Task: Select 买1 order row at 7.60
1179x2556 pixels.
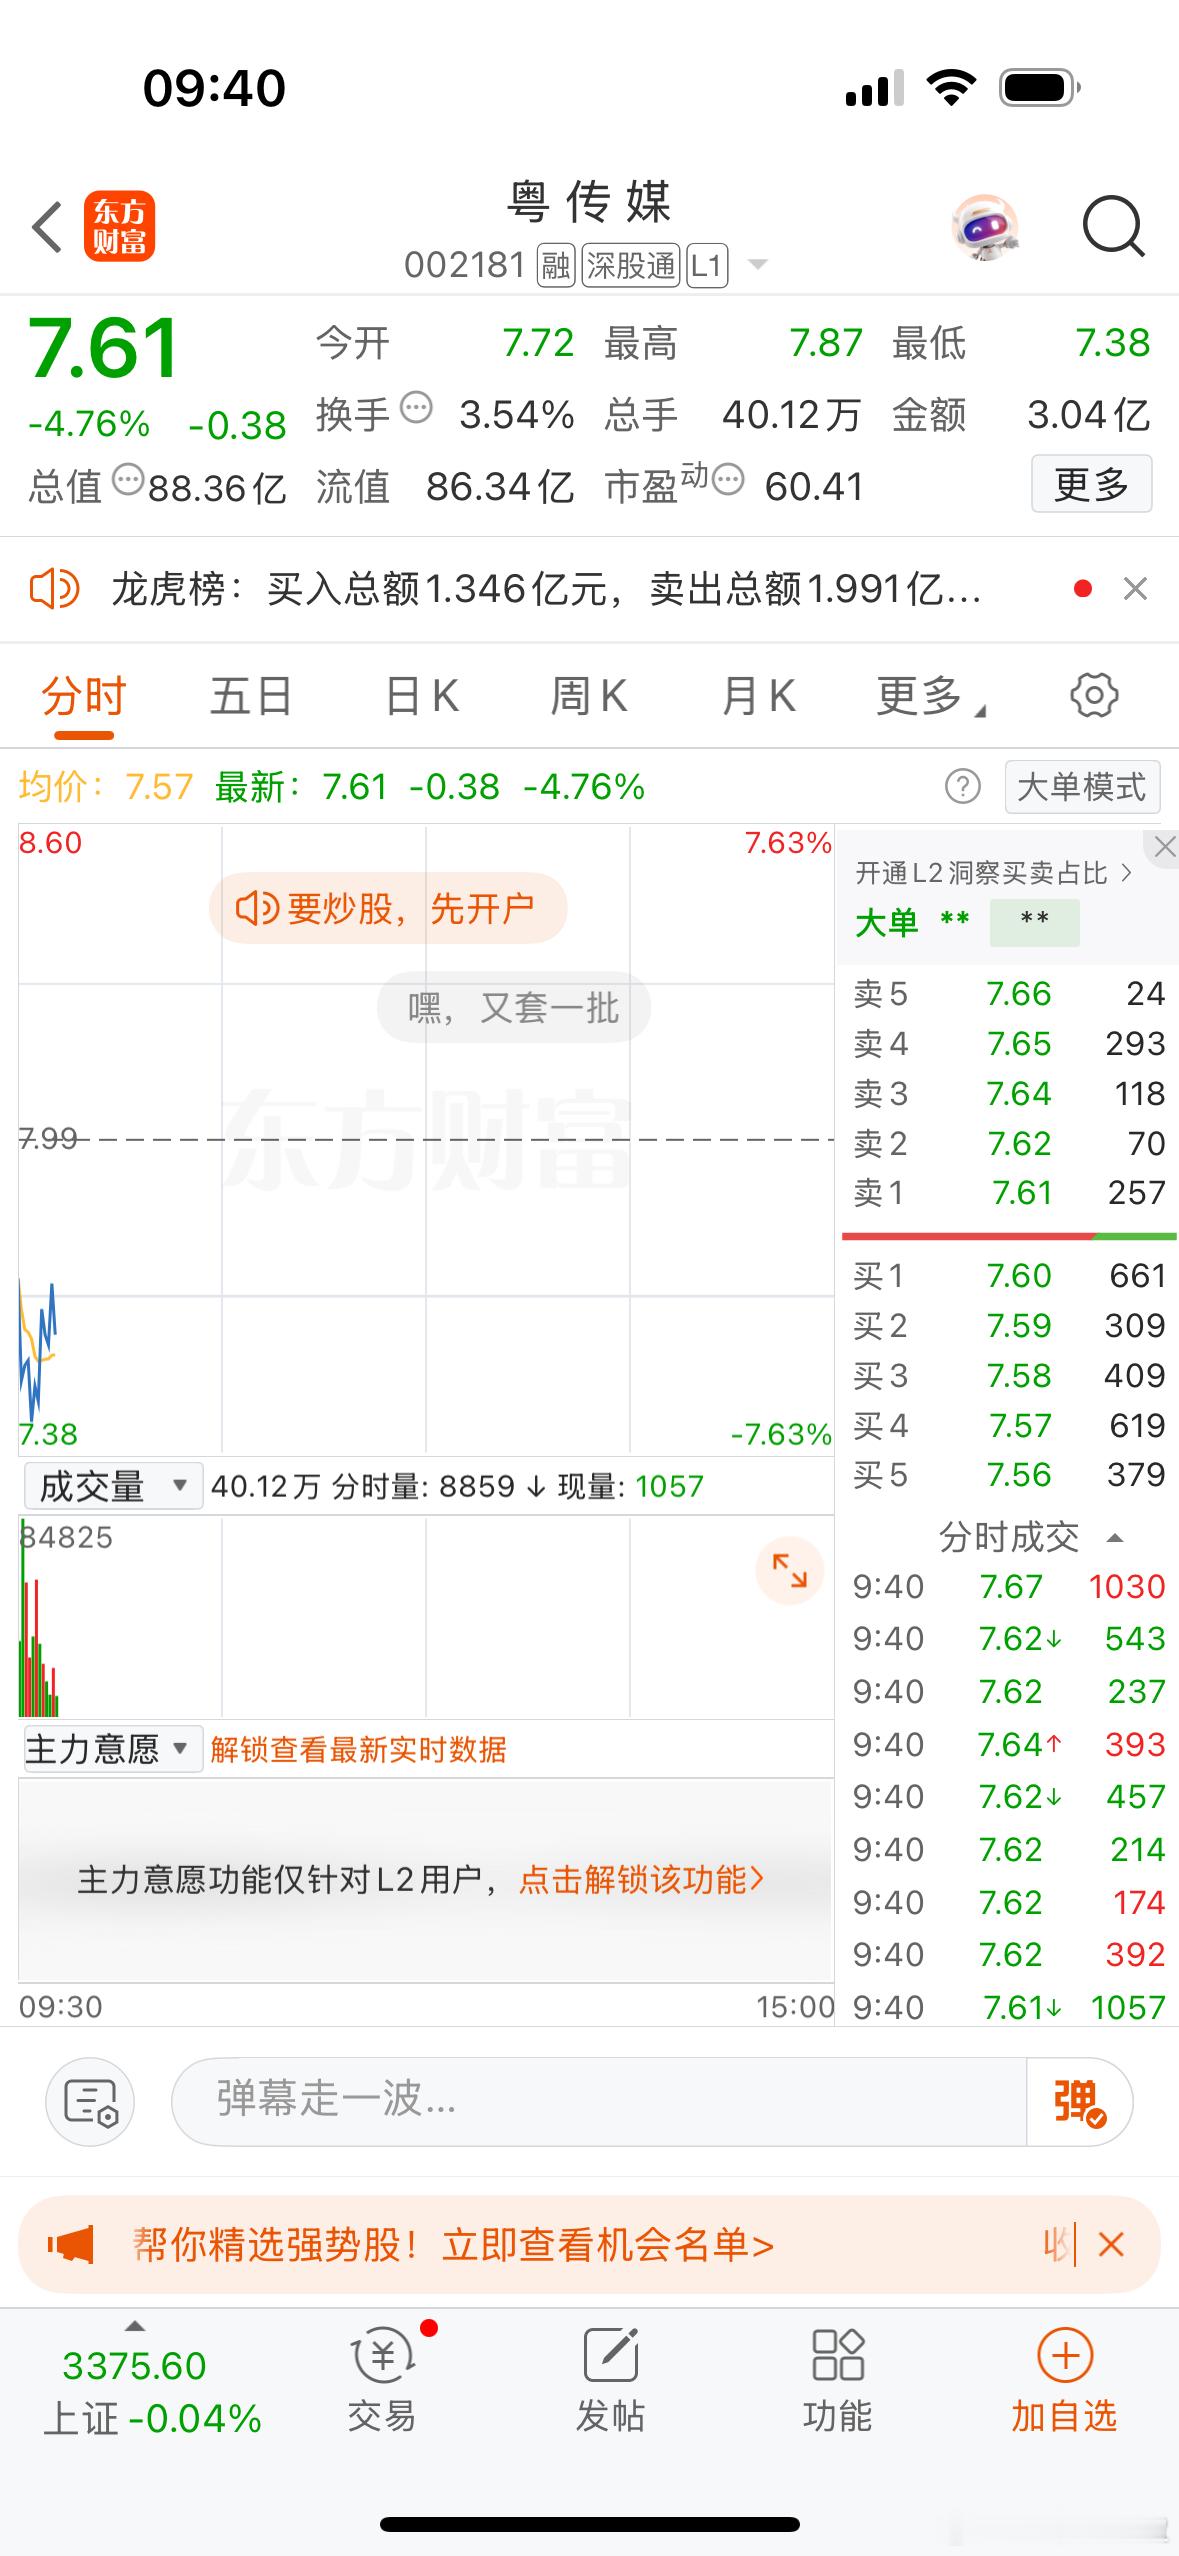Action: pyautogui.click(x=1008, y=1275)
